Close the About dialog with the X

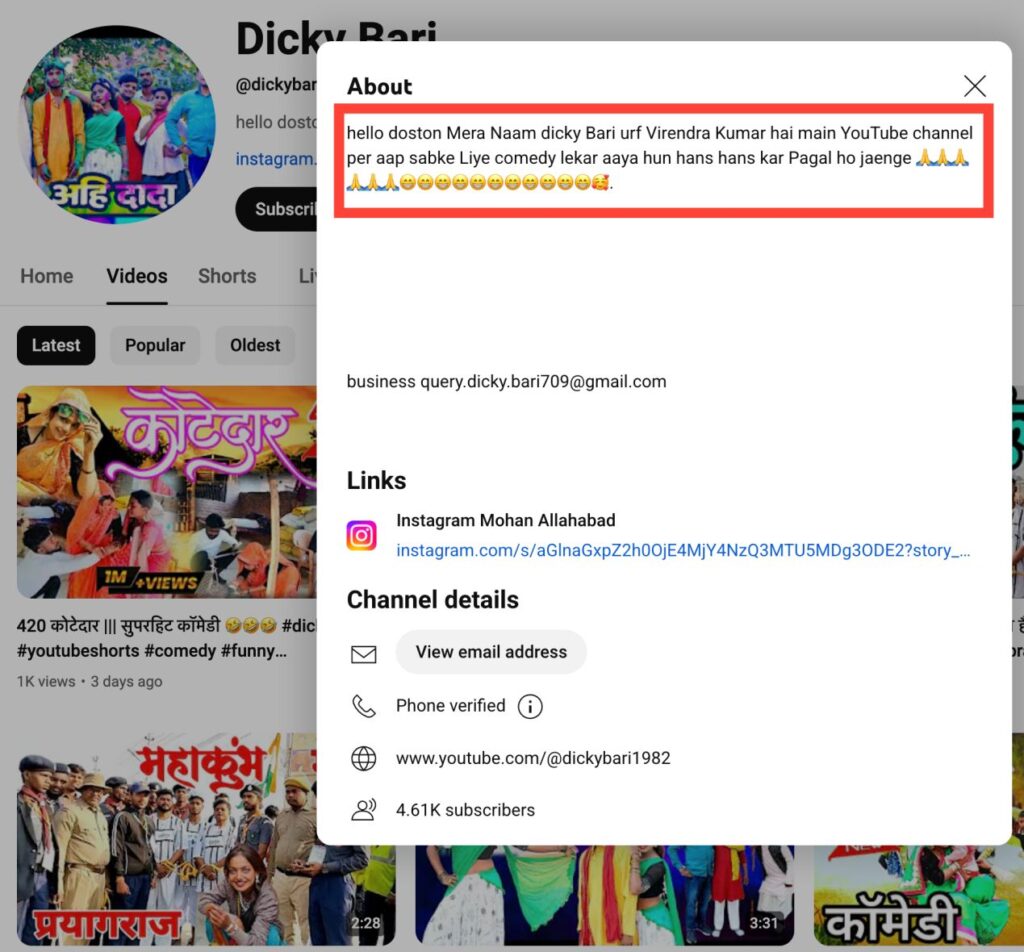click(974, 86)
